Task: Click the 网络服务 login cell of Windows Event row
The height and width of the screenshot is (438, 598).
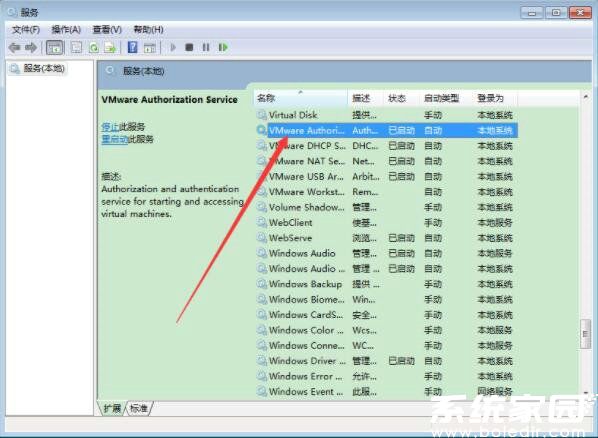Action: click(x=495, y=392)
